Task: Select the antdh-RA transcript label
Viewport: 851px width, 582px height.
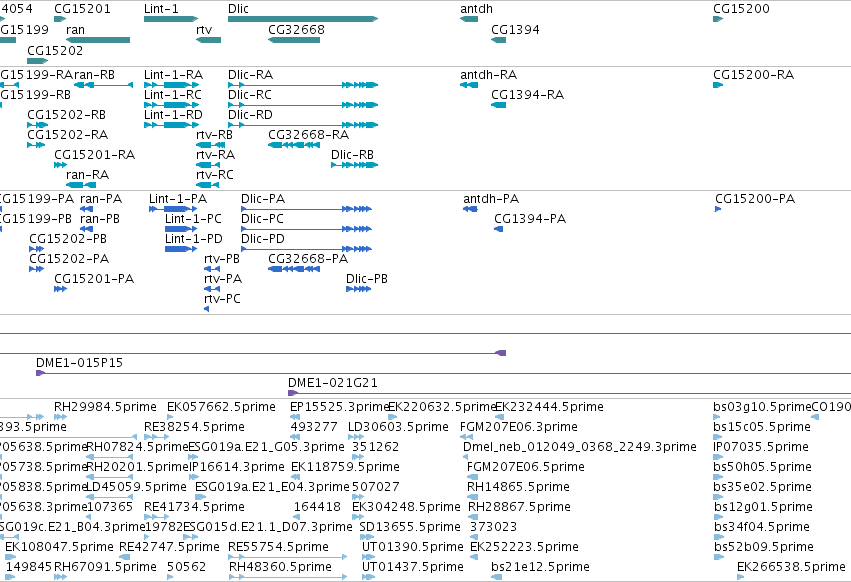Action: pos(488,75)
